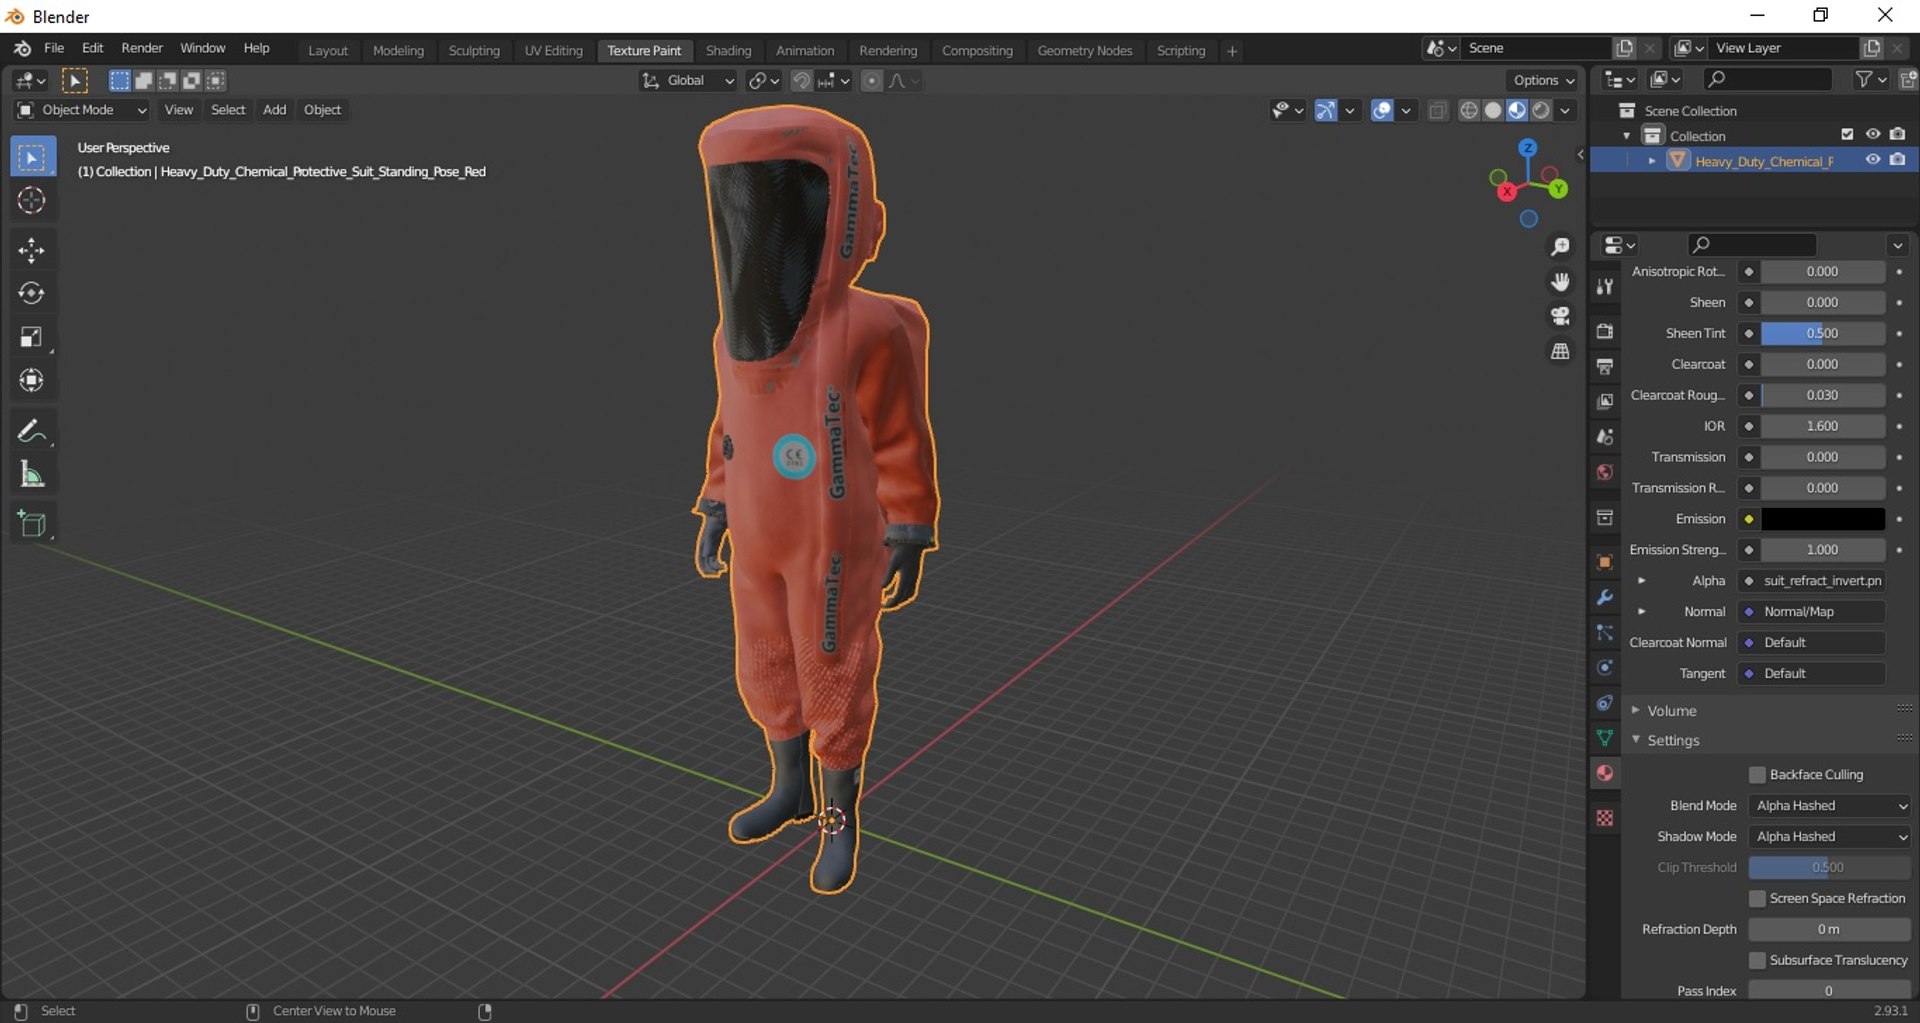This screenshot has height=1023, width=1920.
Task: Collapse the Settings panel
Action: pyautogui.click(x=1673, y=741)
